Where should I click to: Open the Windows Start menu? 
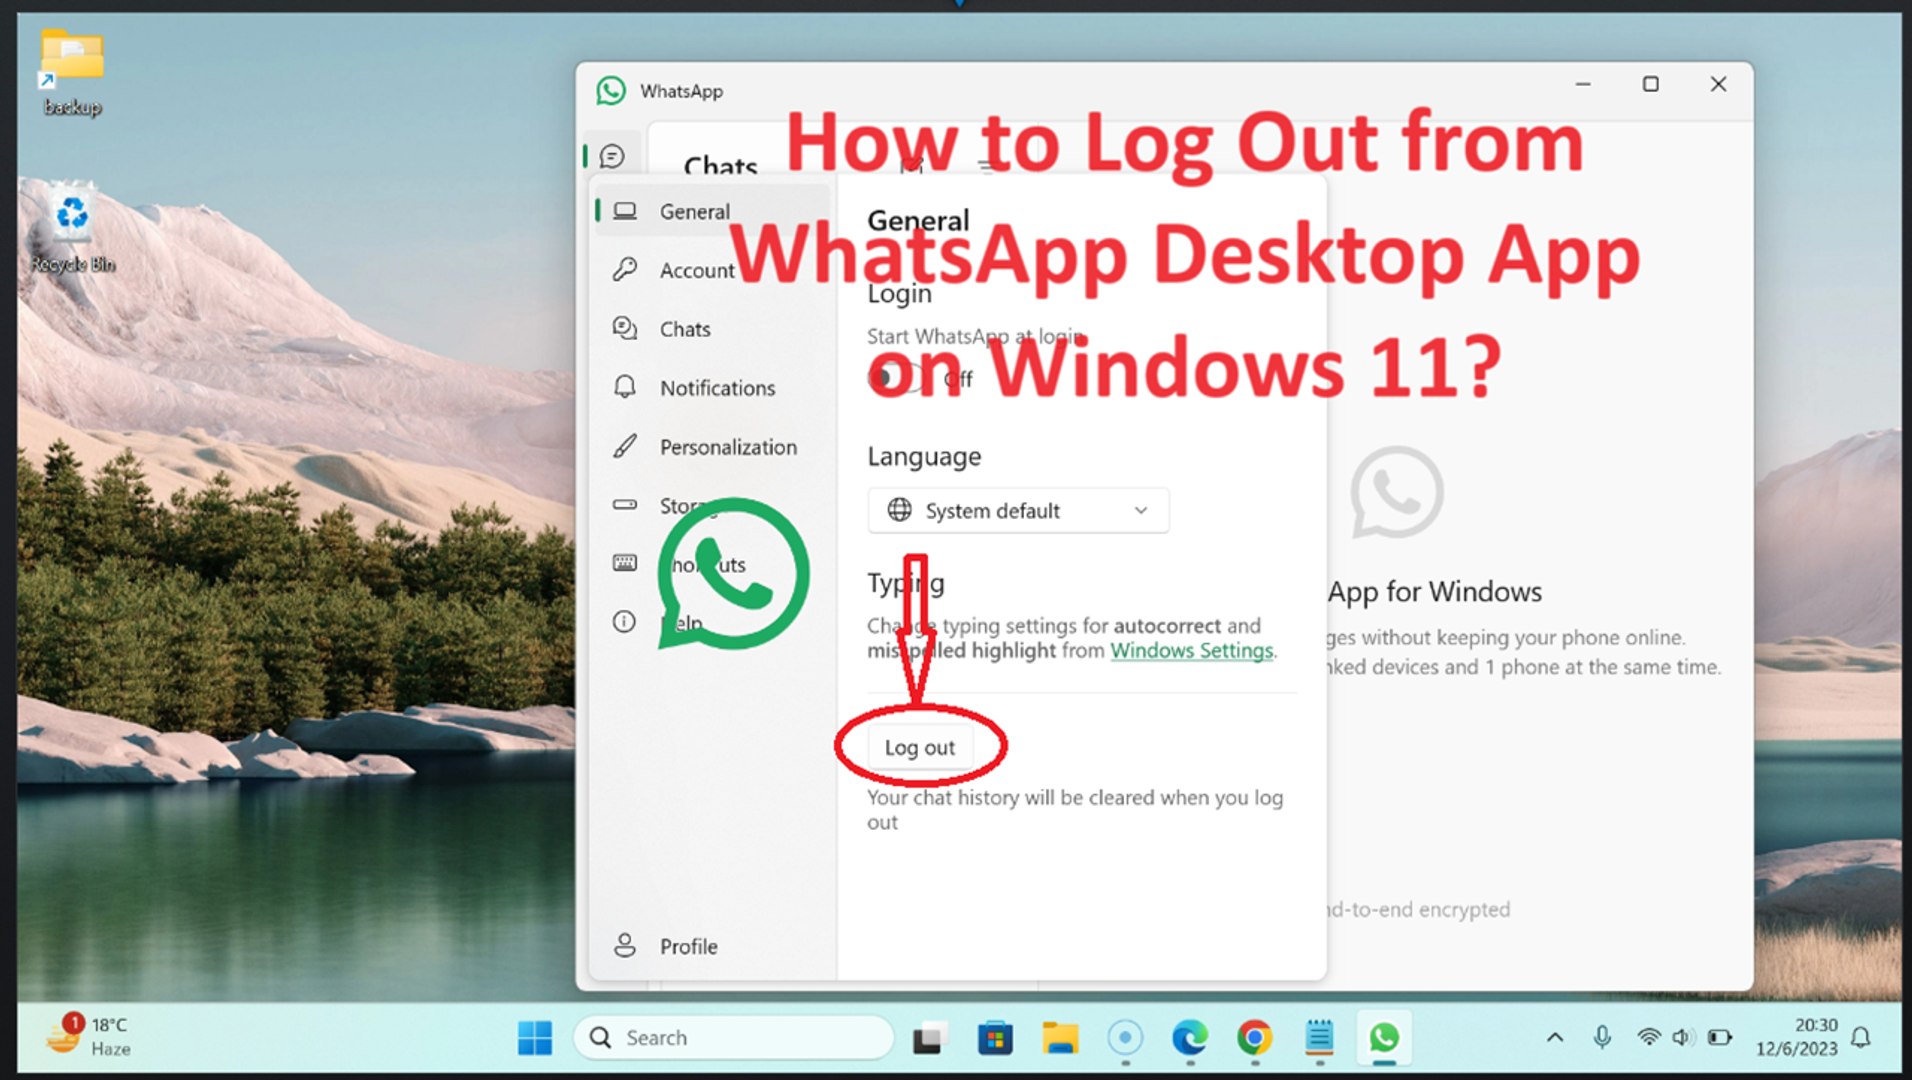[x=535, y=1038]
